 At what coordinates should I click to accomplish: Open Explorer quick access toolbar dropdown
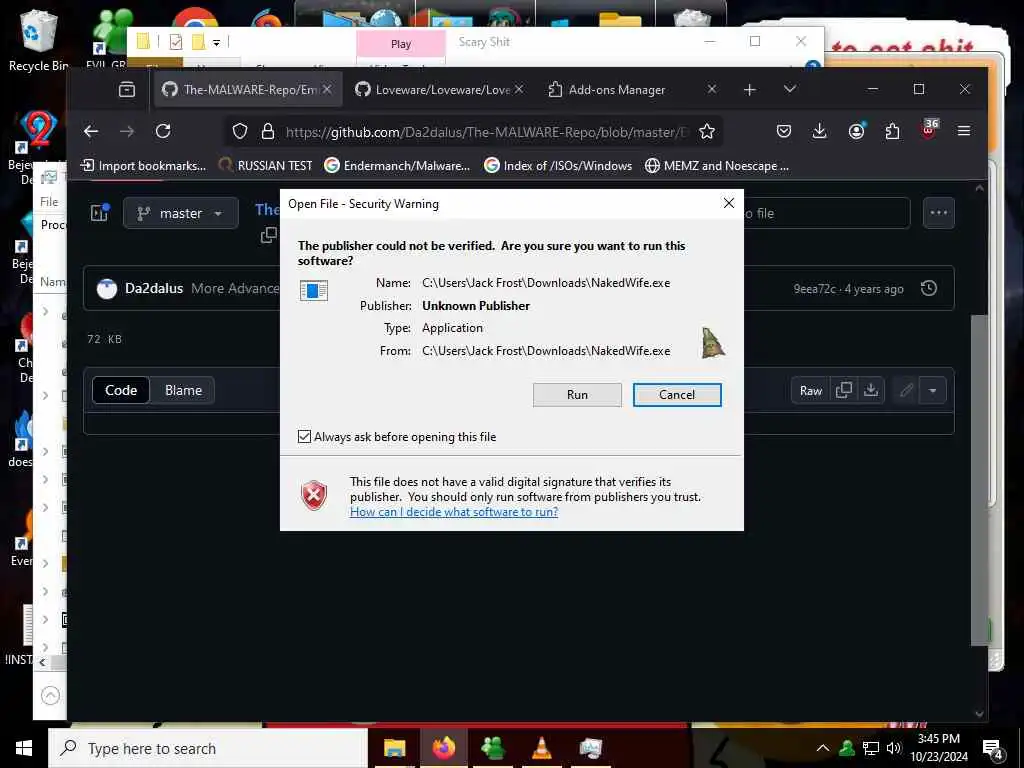[216, 43]
